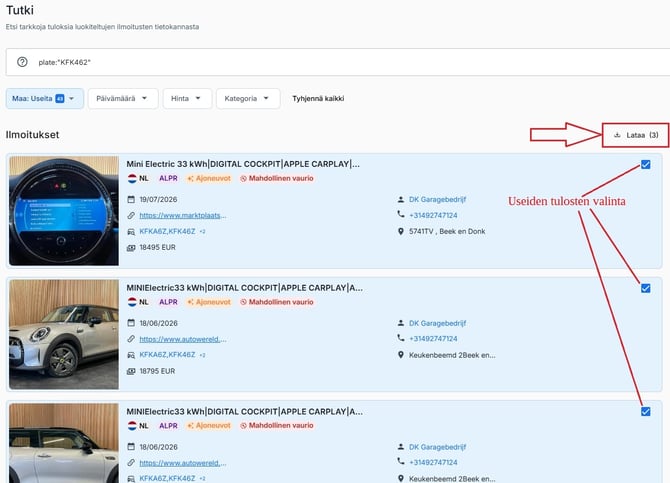The image size is (670, 483).
Task: Click the phone icon in second listing
Action: (x=401, y=338)
